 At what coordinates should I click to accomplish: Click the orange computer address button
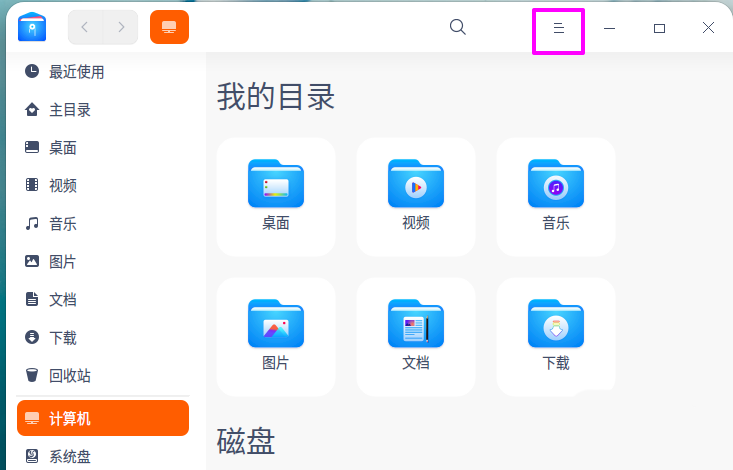click(169, 27)
